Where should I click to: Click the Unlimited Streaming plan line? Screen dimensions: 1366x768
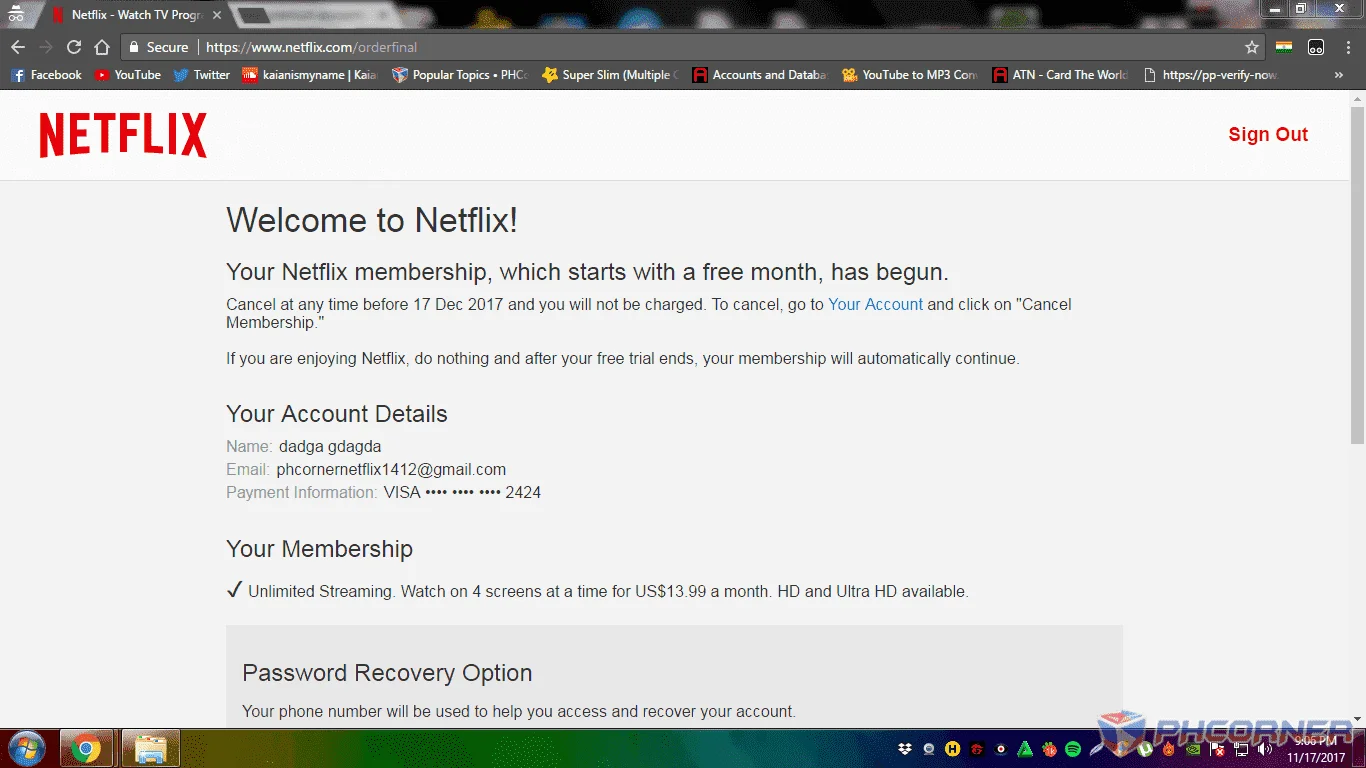point(597,591)
